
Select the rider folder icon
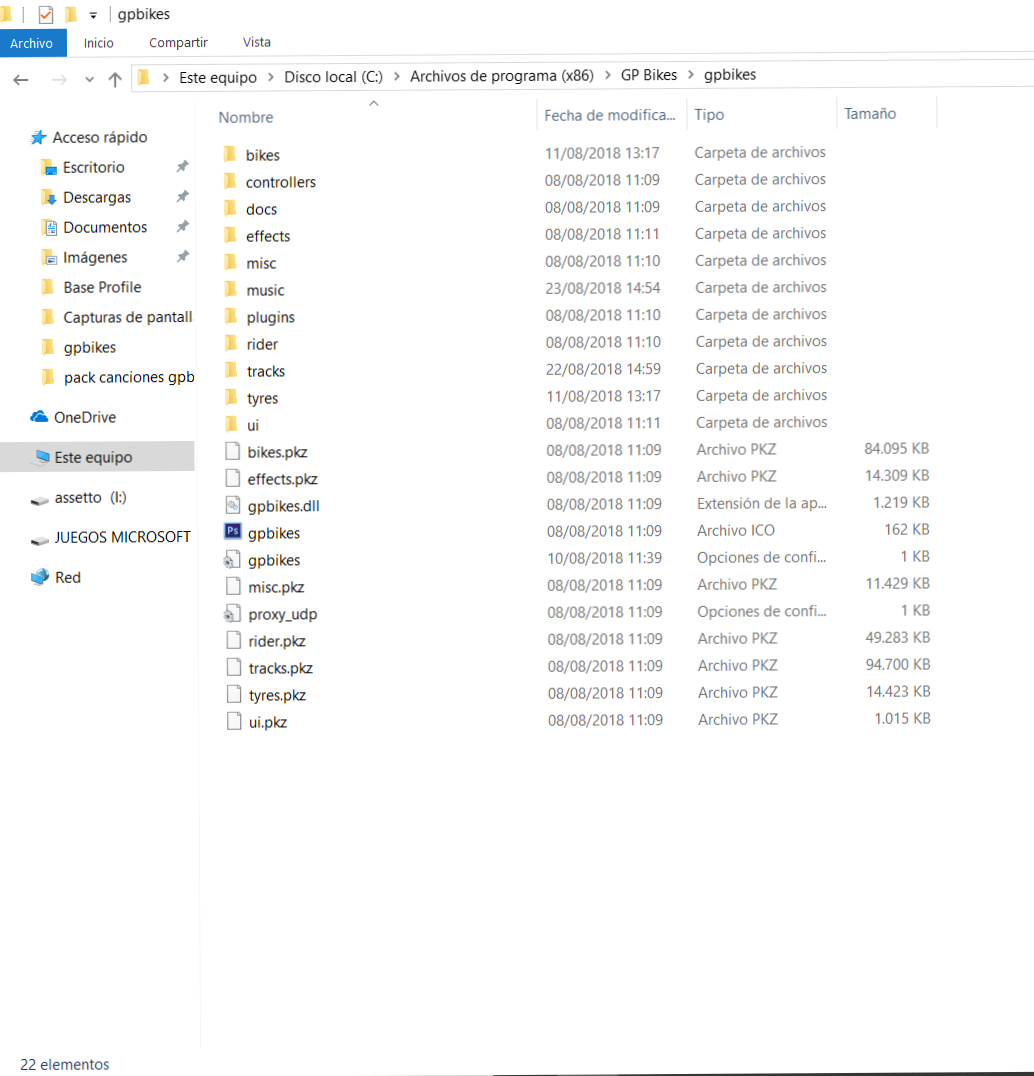231,343
